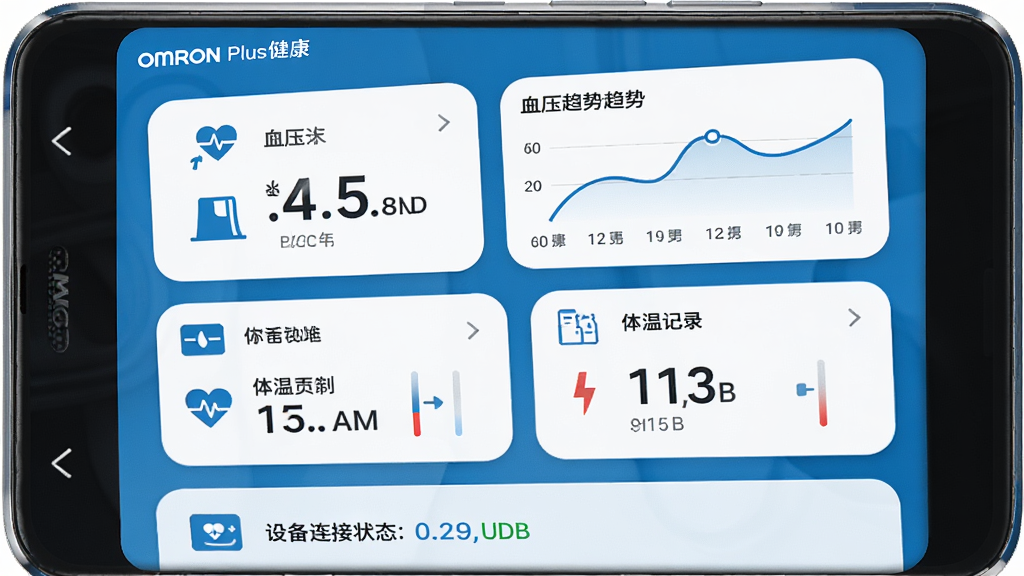
Task: Select the highlighted data point on trend chart
Action: coord(712,136)
